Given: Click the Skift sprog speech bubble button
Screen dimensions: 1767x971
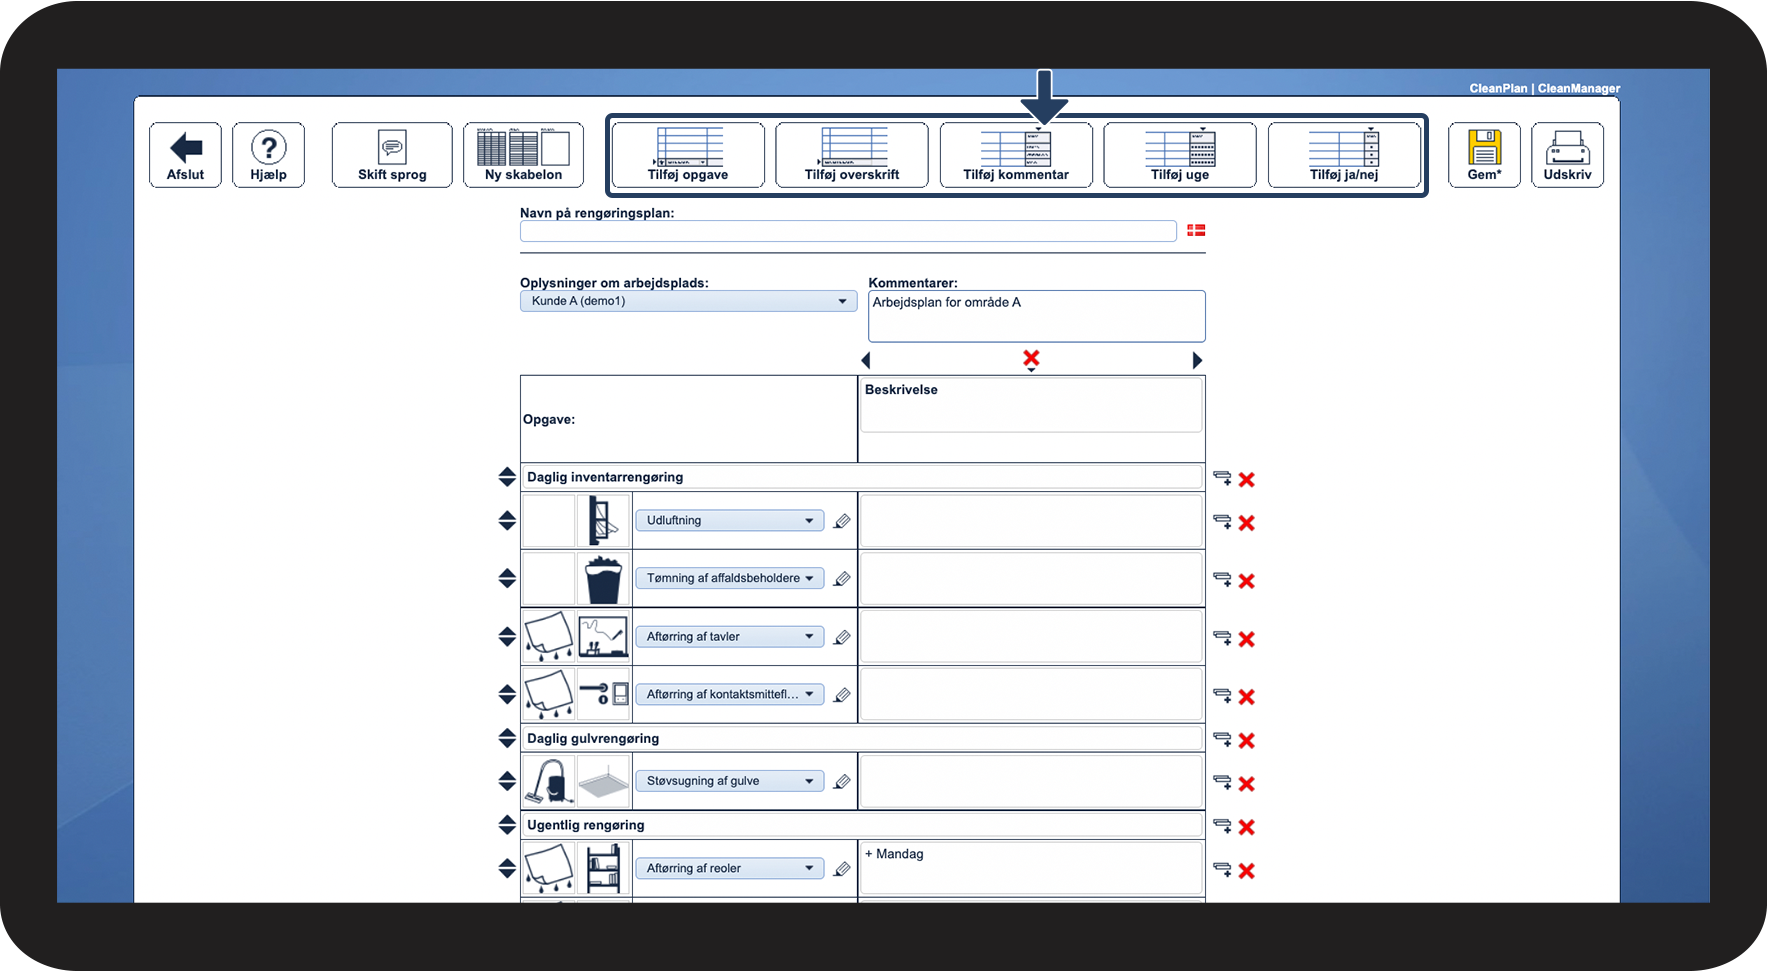Looking at the screenshot, I should pyautogui.click(x=392, y=155).
